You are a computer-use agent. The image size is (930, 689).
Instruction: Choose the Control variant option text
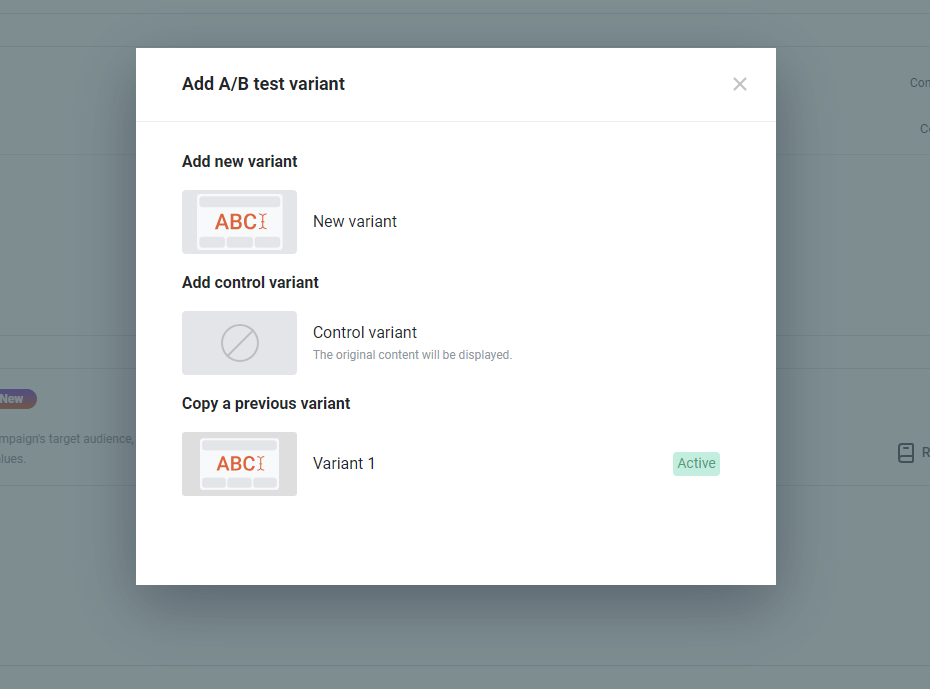click(365, 333)
